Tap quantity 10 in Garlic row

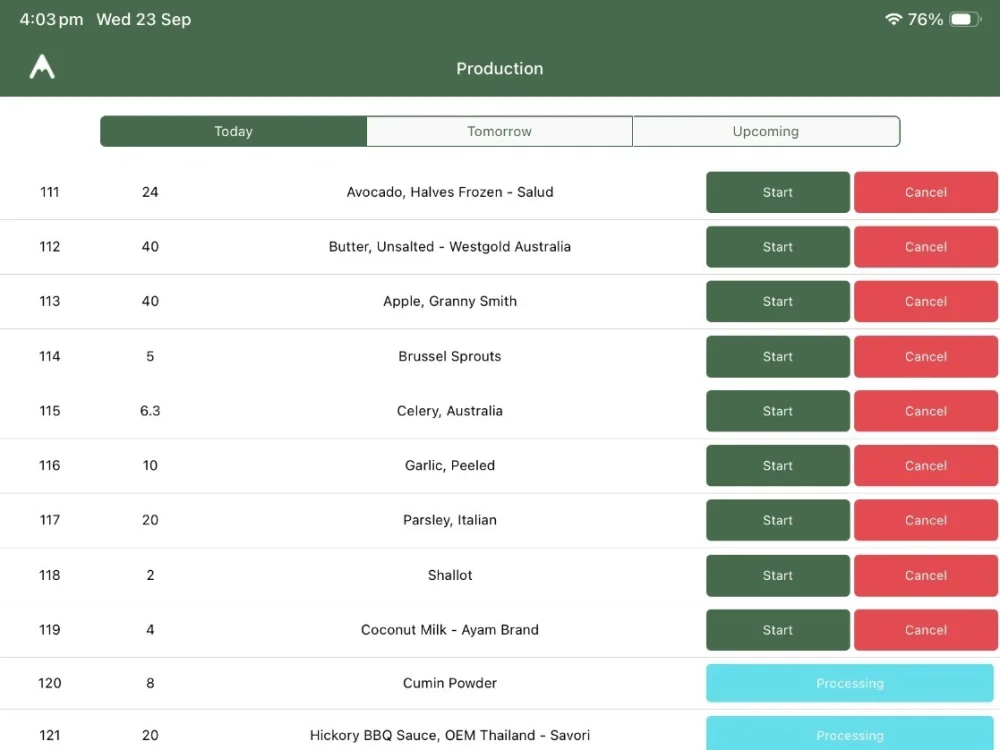click(150, 466)
